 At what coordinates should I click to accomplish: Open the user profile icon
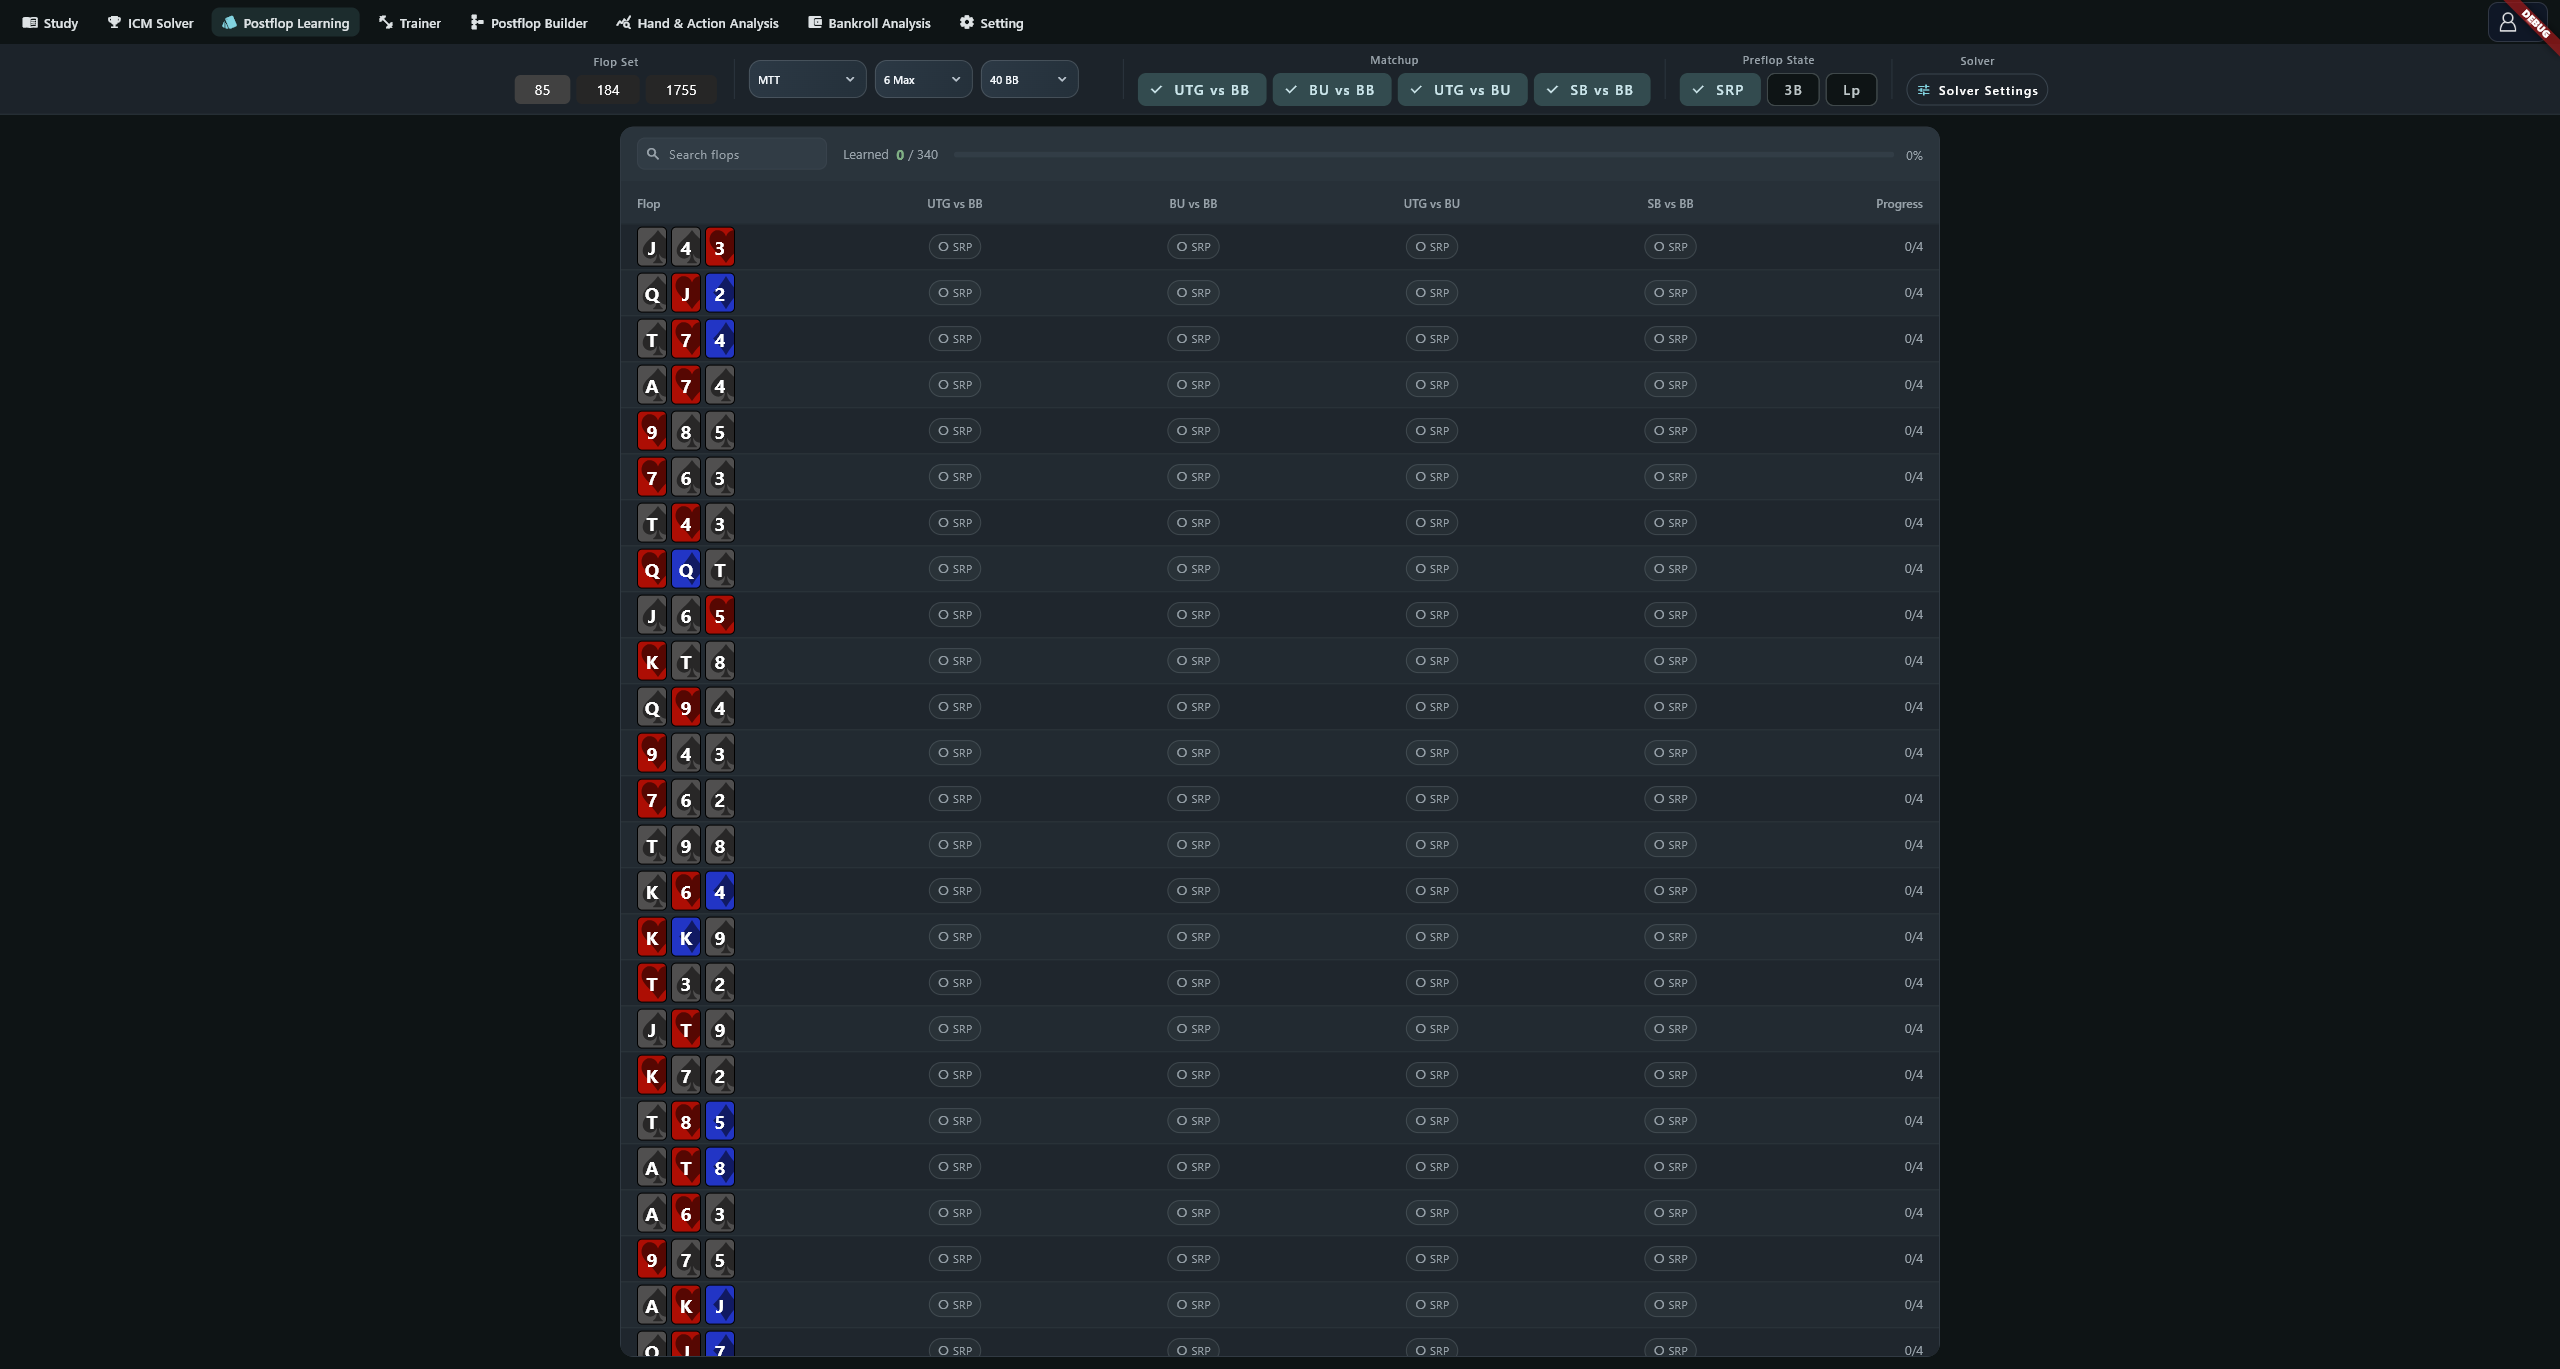[2507, 22]
